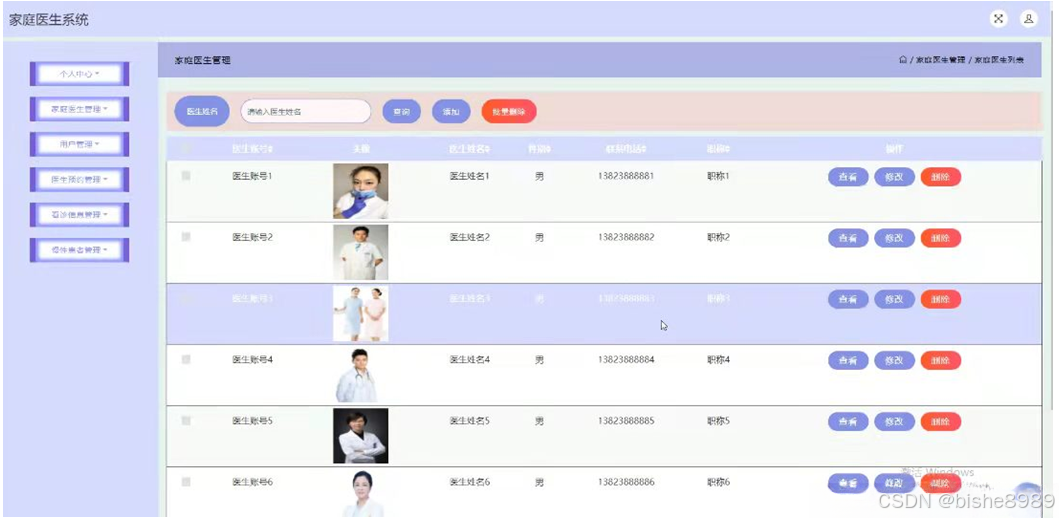View details of the highlighted third row
Viewport: 1059px width, 518px height.
tap(848, 299)
